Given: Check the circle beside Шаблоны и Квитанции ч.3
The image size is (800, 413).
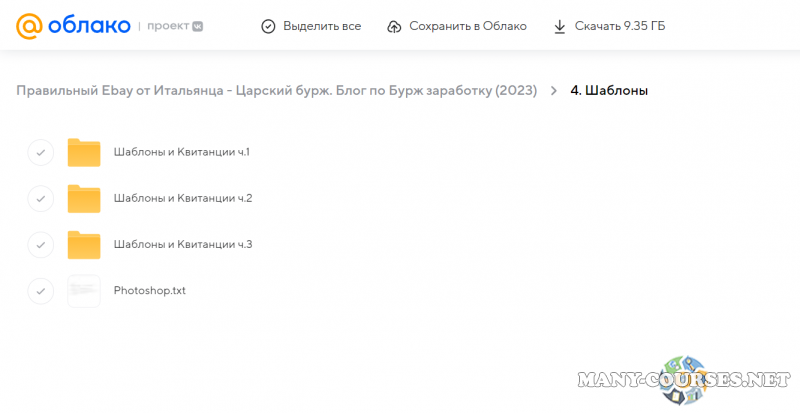Looking at the screenshot, I should point(40,244).
